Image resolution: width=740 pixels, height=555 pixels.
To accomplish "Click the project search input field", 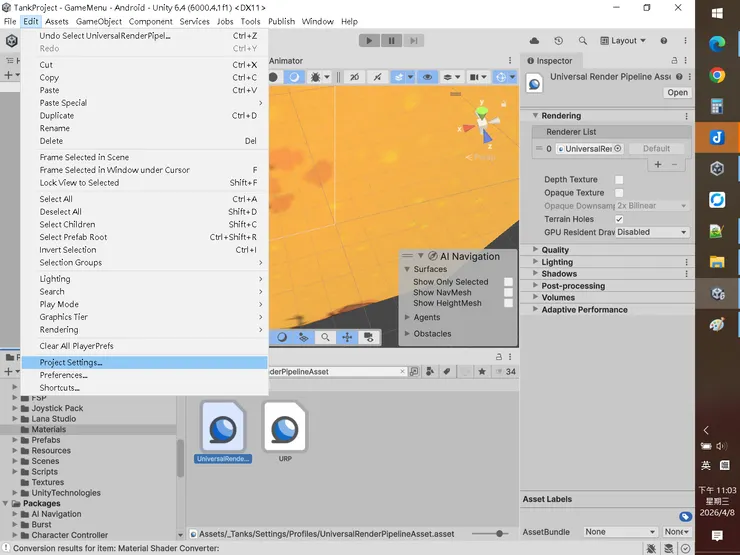I will pos(333,371).
